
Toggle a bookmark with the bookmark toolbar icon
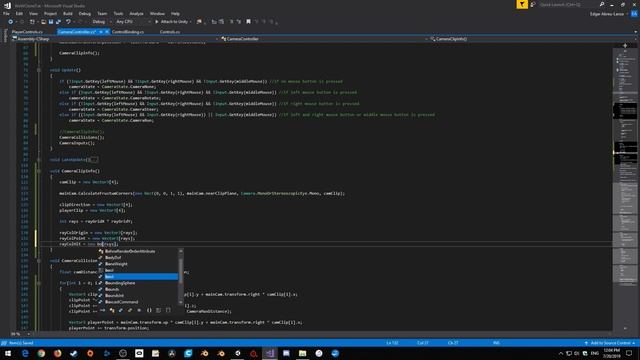[248, 22]
